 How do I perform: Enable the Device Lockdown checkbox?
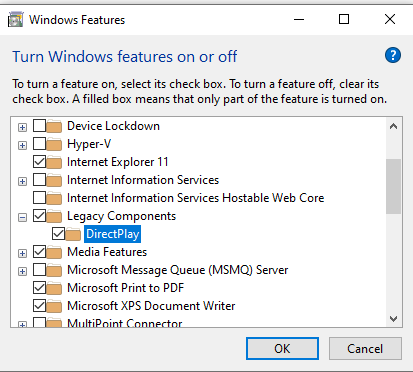coord(39,126)
